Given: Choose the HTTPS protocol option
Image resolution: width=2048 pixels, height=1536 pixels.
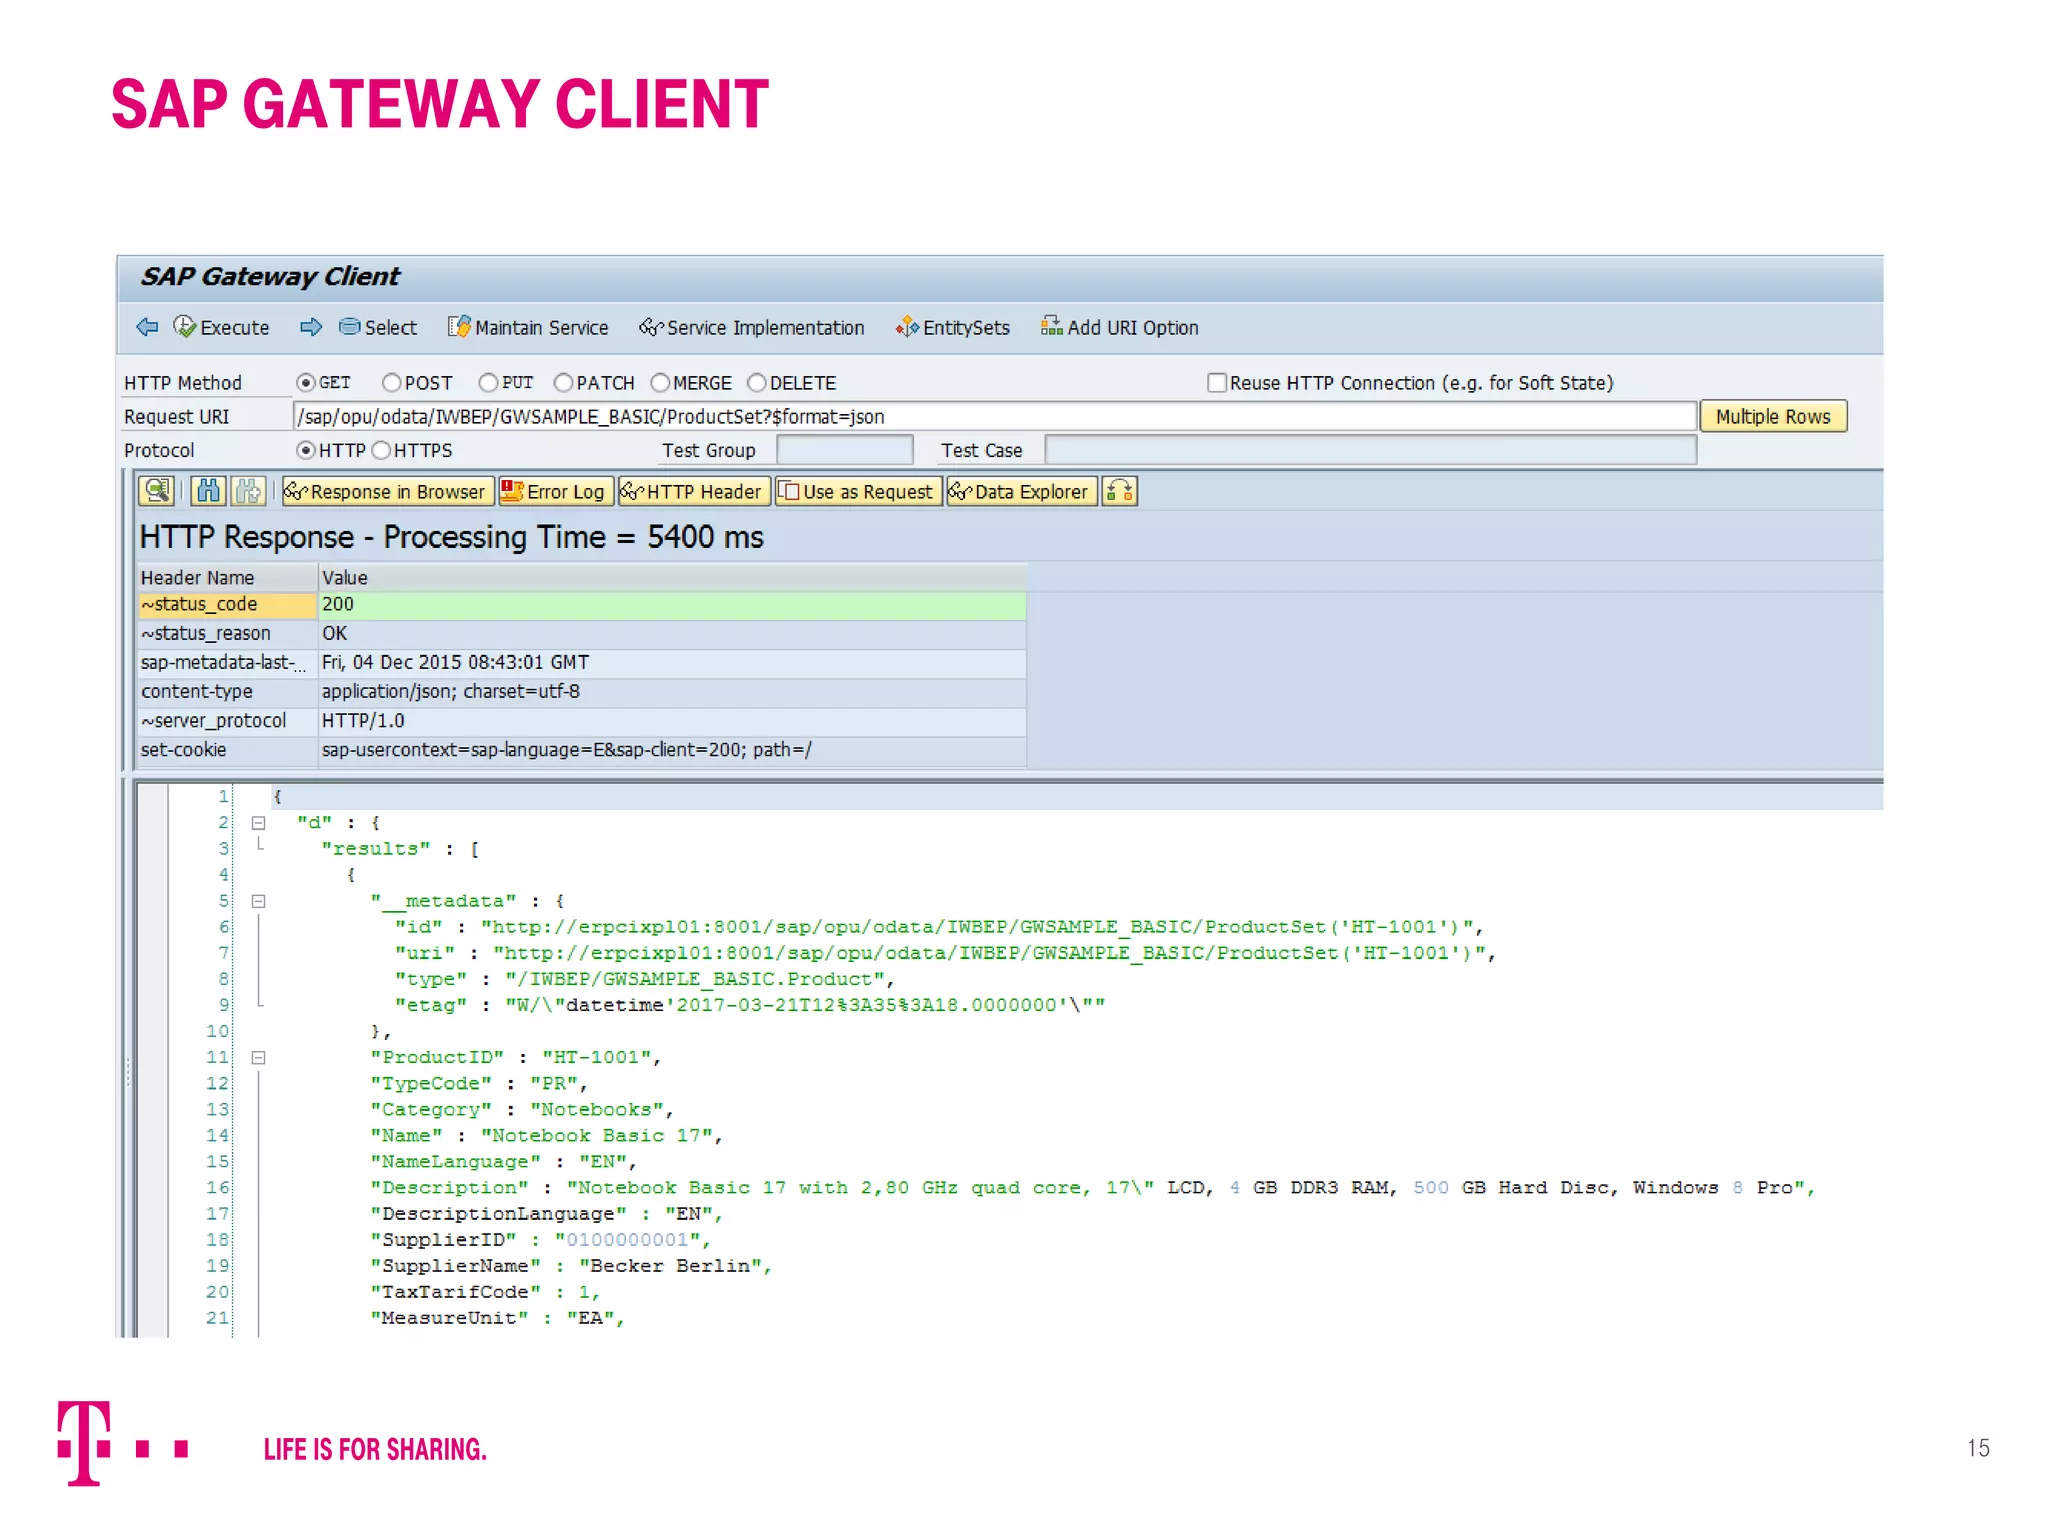Looking at the screenshot, I should (x=381, y=450).
